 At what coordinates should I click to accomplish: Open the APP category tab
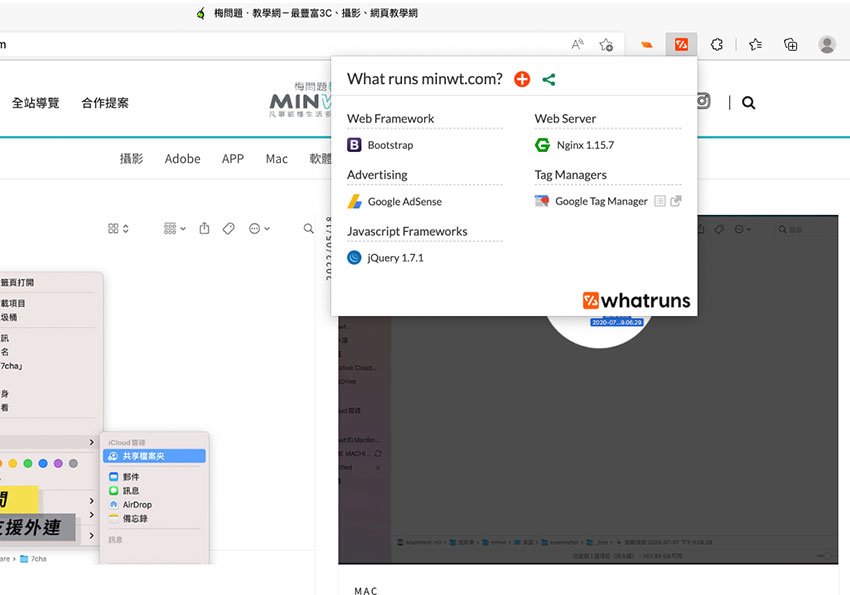click(233, 159)
